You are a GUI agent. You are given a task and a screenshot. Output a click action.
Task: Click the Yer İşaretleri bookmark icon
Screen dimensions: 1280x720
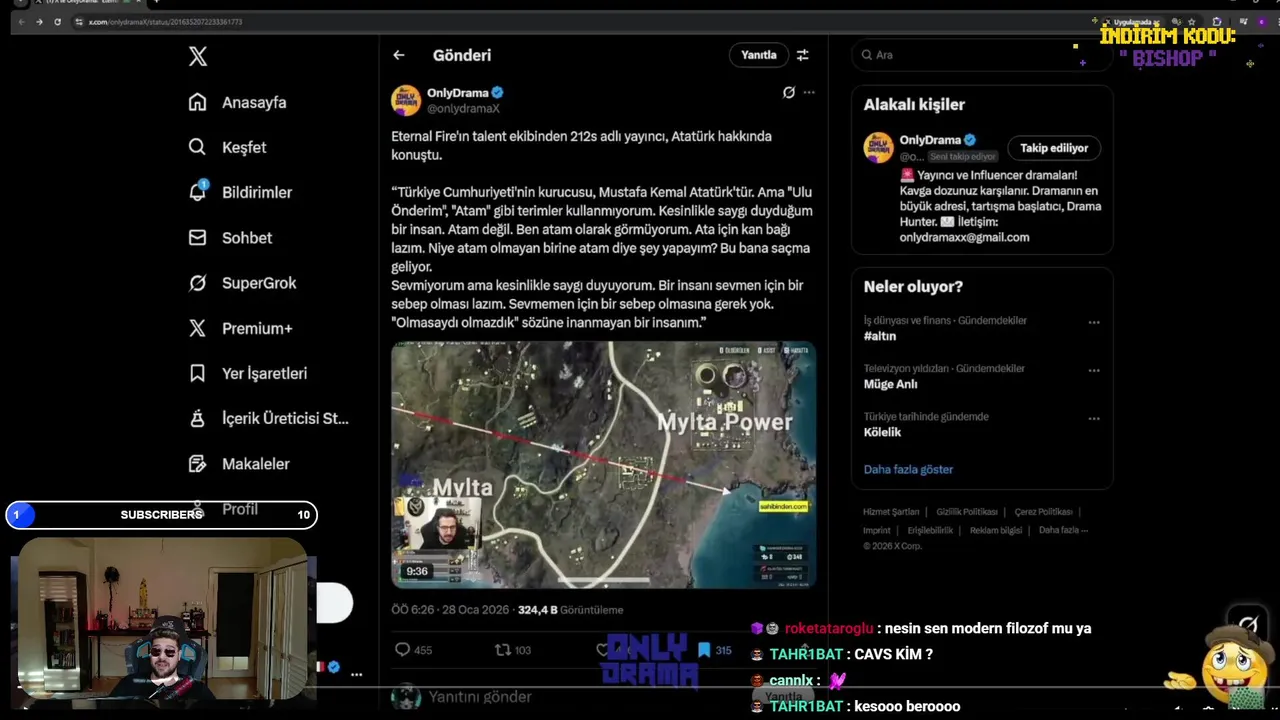coord(198,373)
